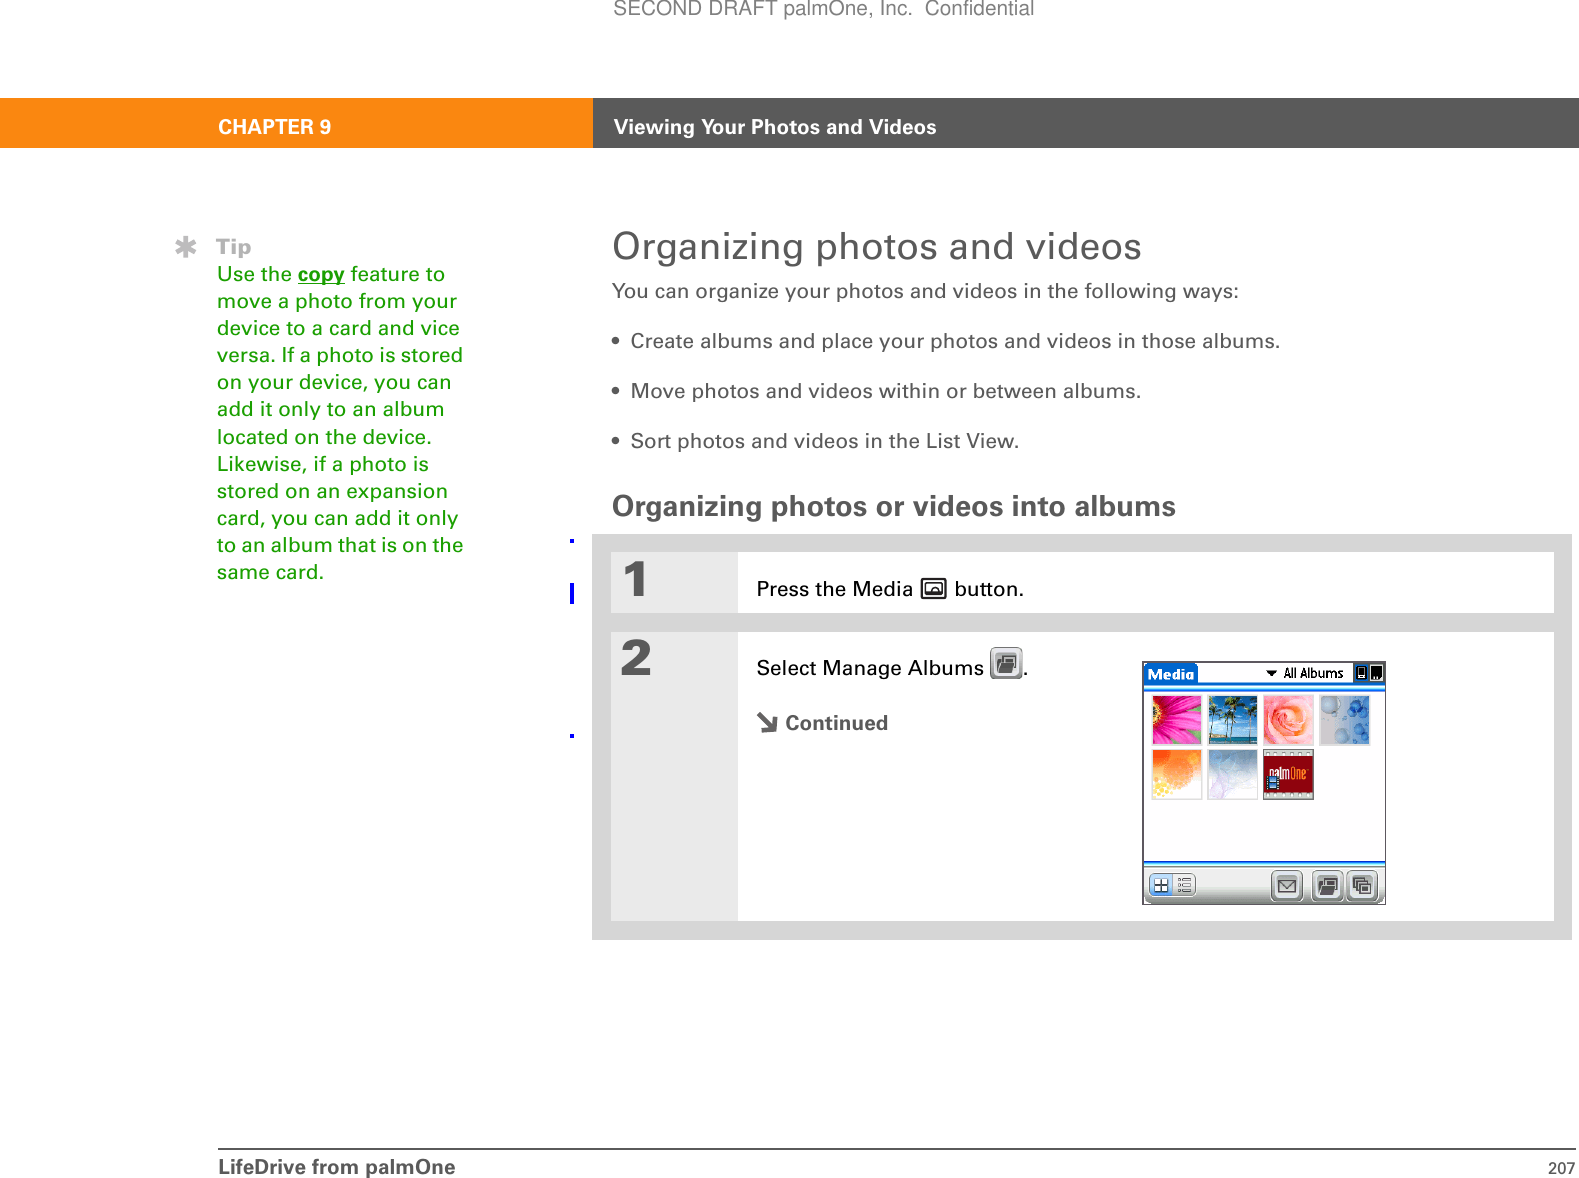Click page number 207
This screenshot has width=1579, height=1178.
pos(1561,1168)
